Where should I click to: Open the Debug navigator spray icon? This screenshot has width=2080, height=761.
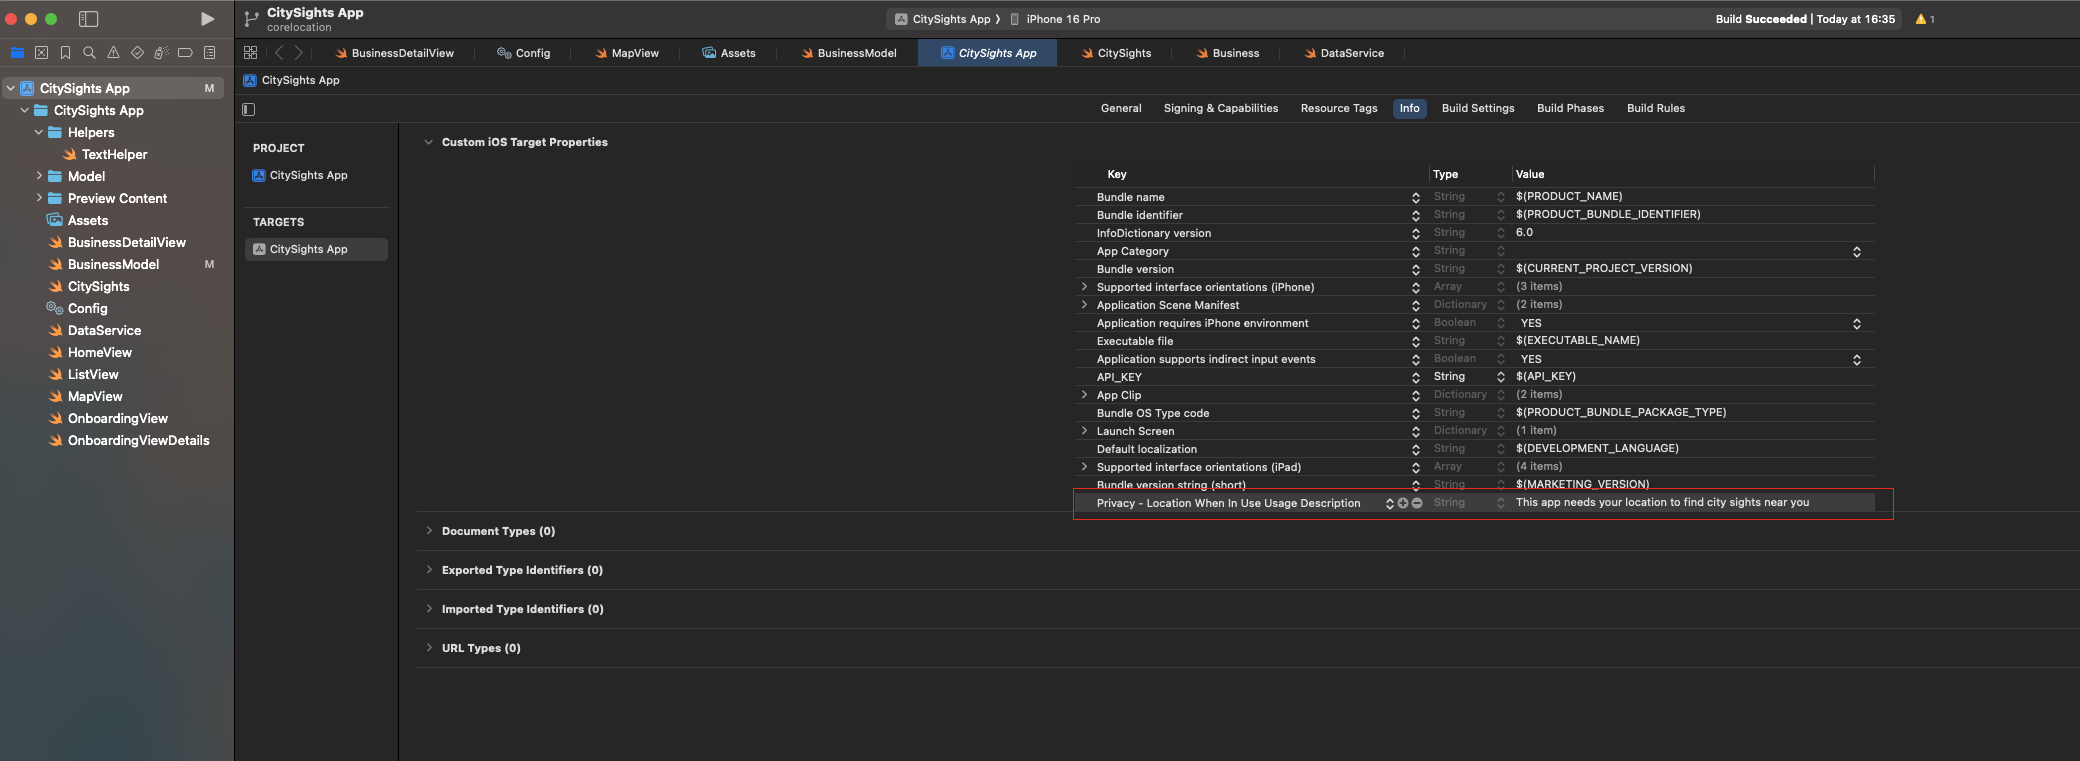(x=161, y=53)
